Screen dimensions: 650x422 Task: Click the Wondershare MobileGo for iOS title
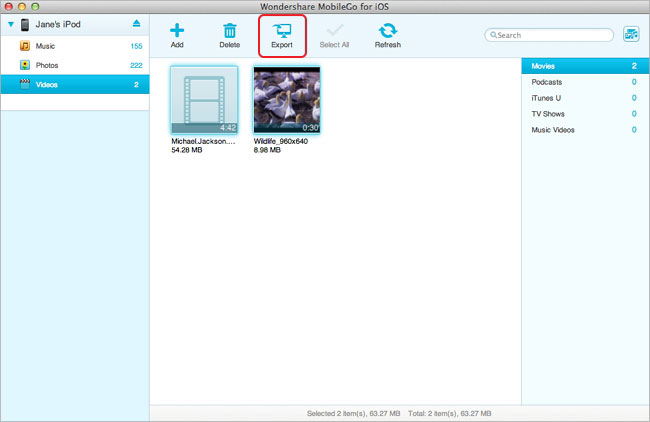tap(325, 7)
